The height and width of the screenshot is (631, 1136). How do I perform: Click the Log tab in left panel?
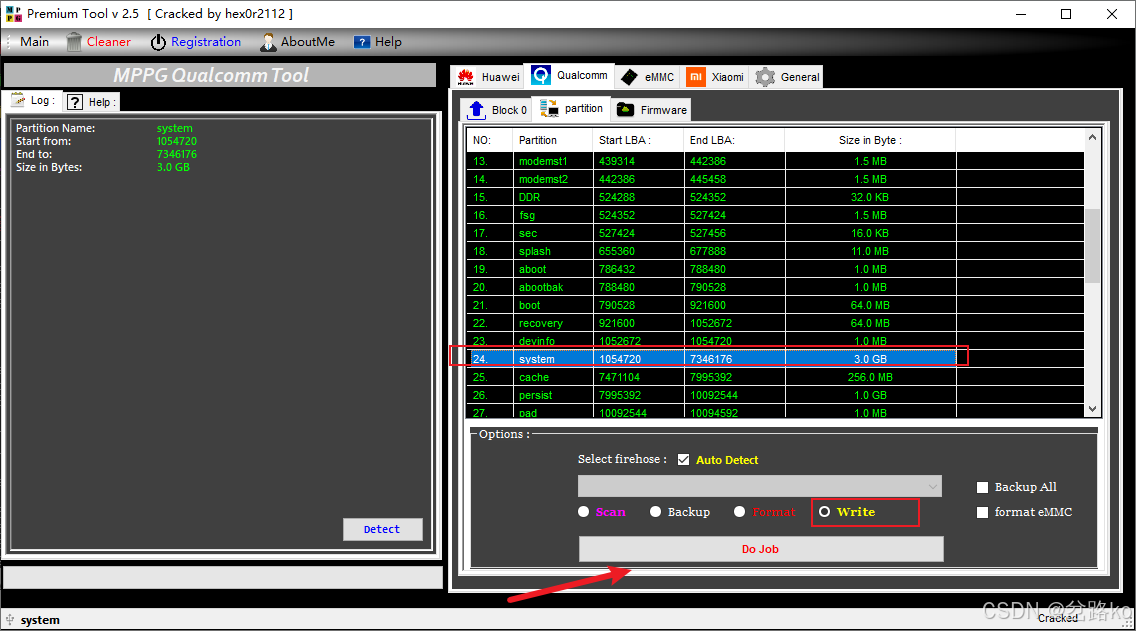(x=33, y=101)
